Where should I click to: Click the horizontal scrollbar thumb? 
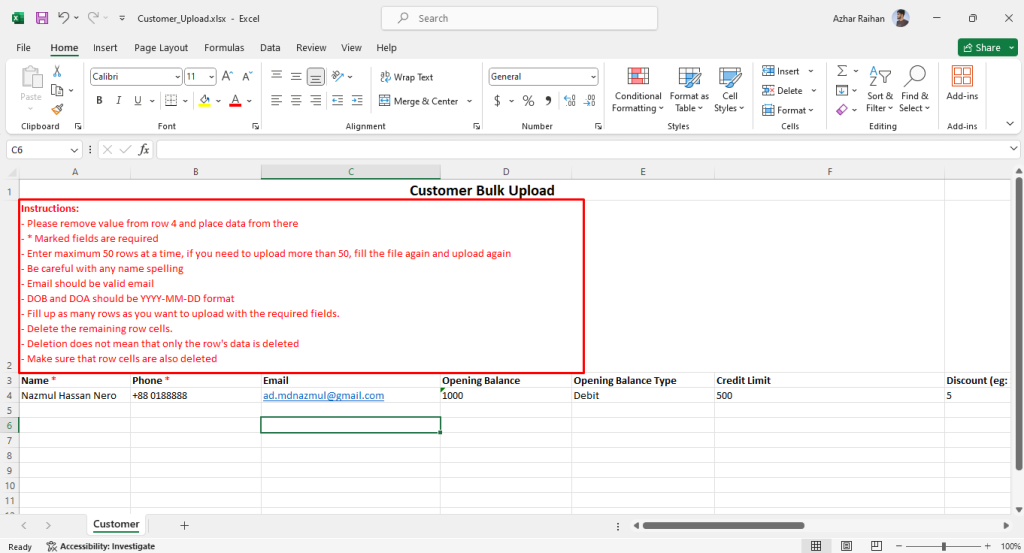click(x=724, y=526)
